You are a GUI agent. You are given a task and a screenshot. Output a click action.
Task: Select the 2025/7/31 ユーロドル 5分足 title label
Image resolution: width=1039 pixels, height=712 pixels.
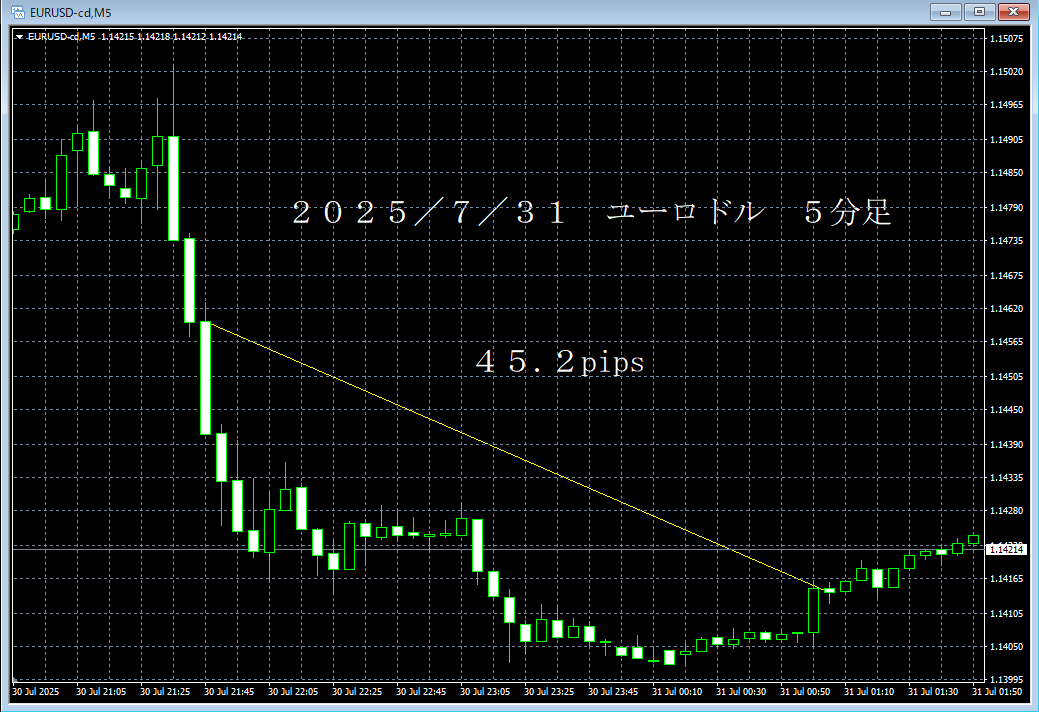tap(592, 213)
